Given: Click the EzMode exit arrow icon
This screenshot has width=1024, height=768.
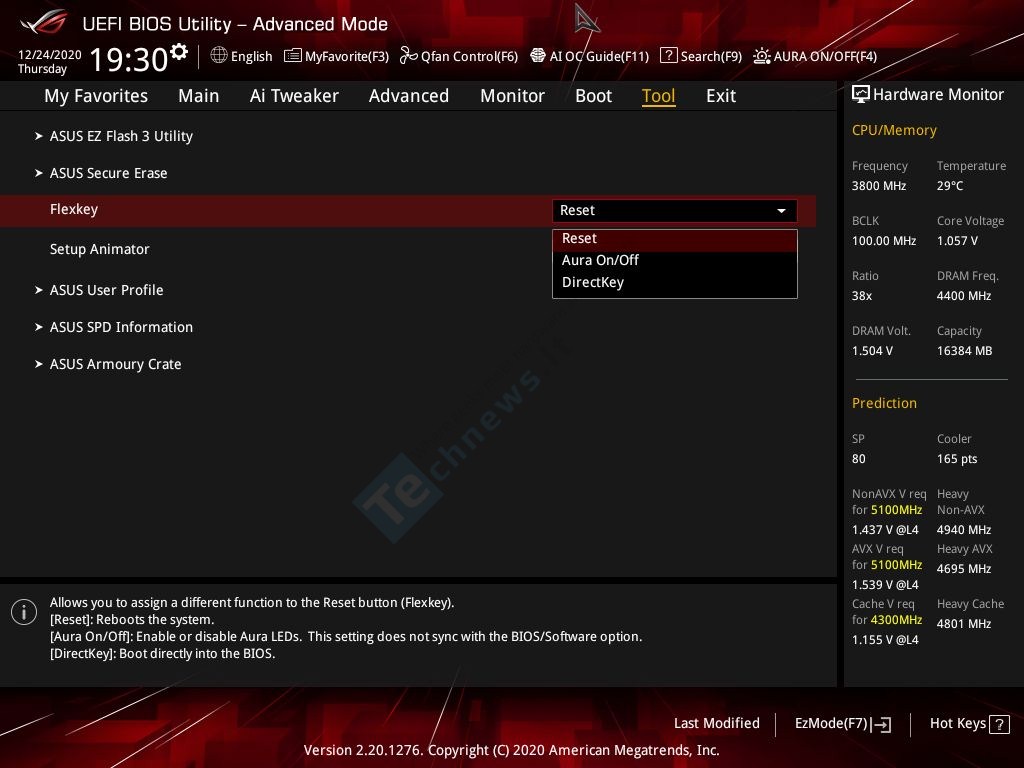Looking at the screenshot, I should tap(881, 724).
